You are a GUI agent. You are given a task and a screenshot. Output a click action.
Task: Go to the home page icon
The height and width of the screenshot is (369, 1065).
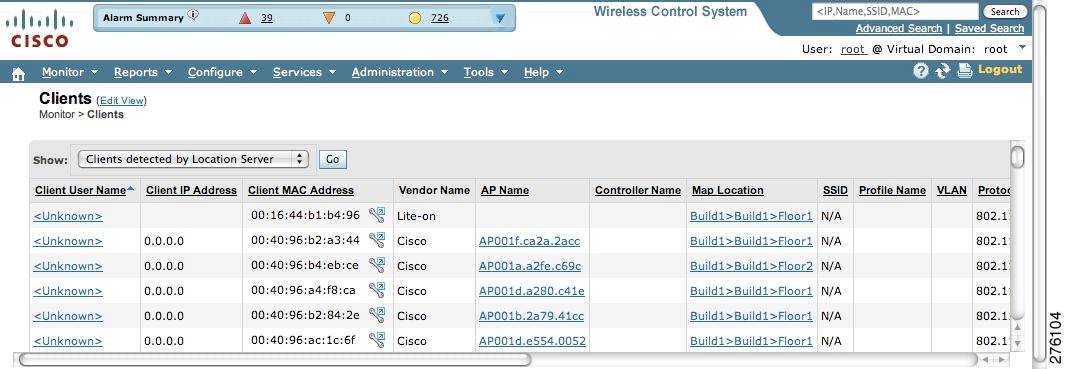tap(19, 73)
